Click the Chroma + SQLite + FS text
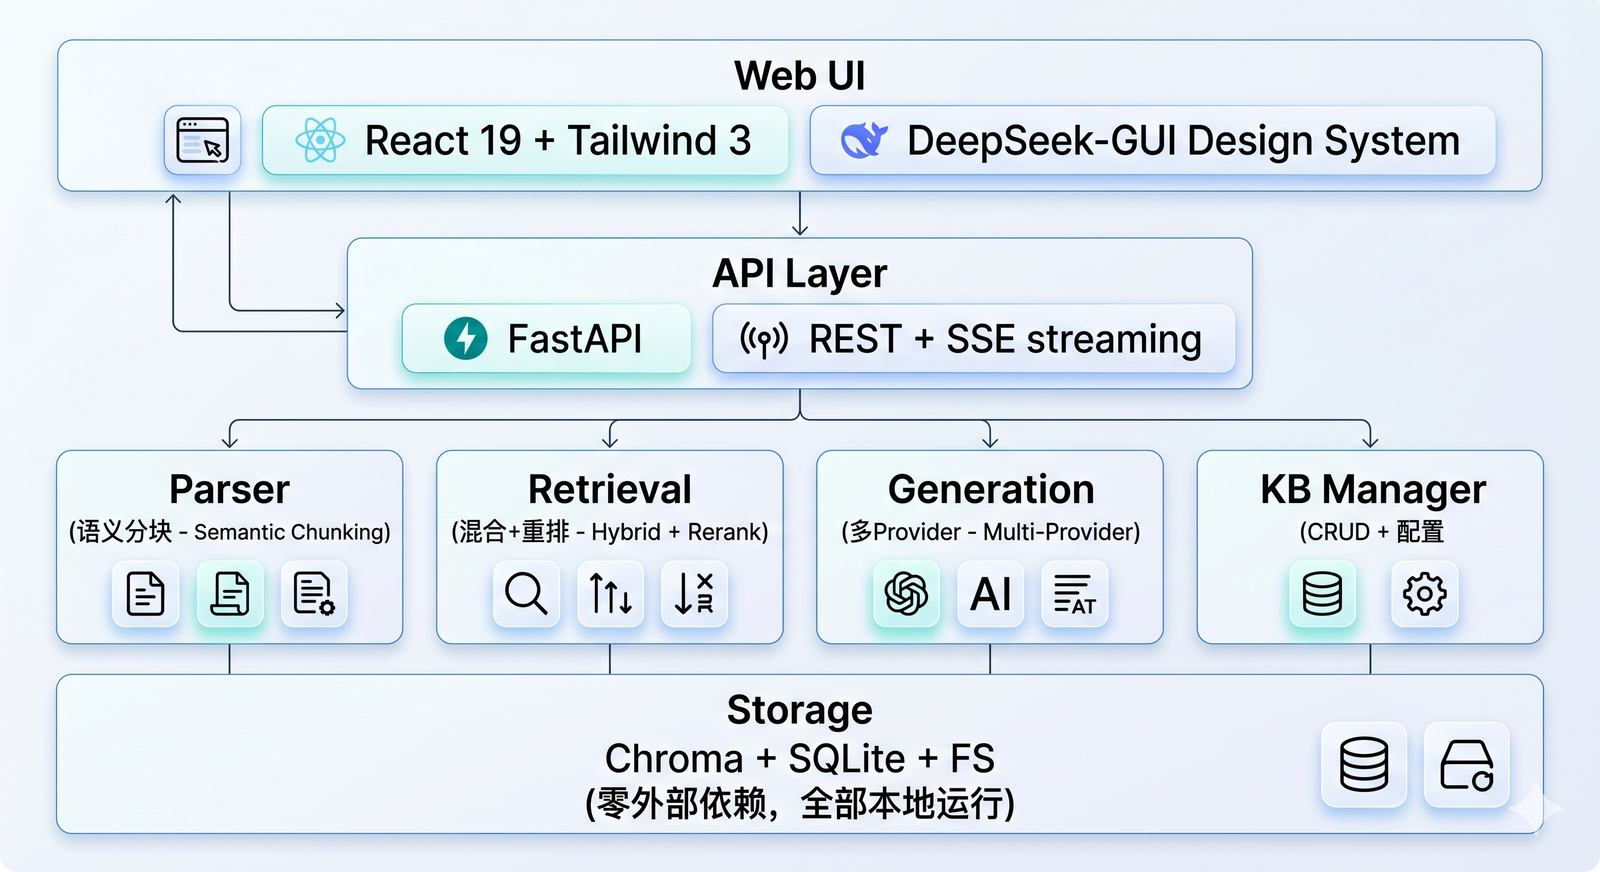 (x=800, y=758)
